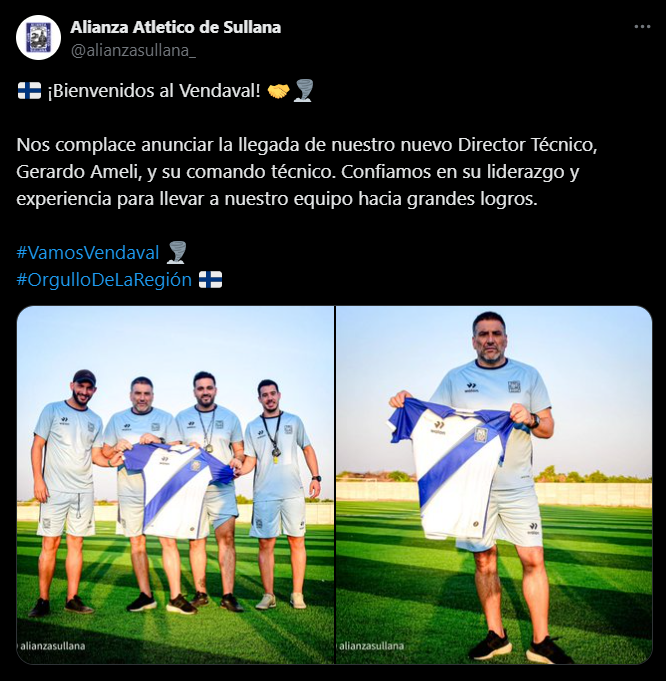Click the tornado emoji beside the handshake
The width and height of the screenshot is (666, 681).
[304, 91]
